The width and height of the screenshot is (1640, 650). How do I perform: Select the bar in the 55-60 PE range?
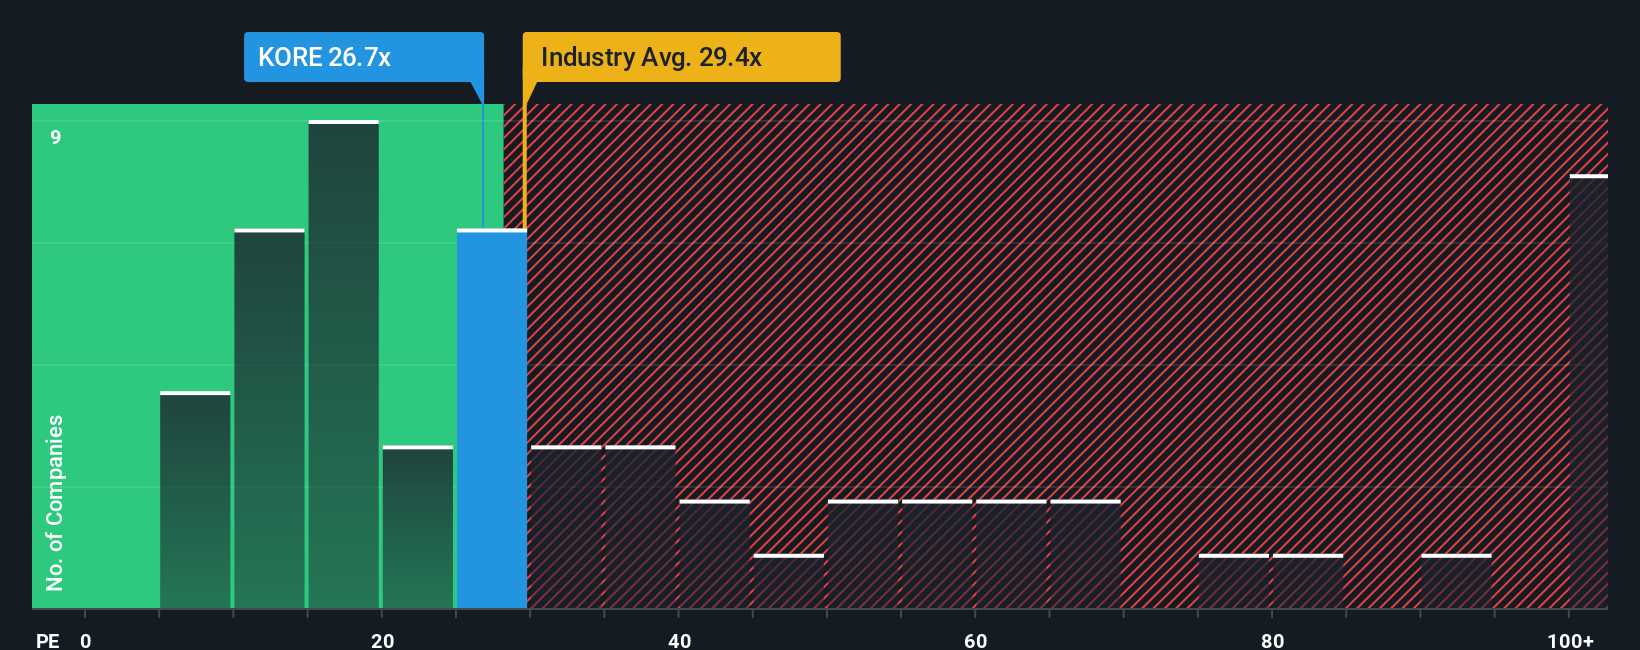pos(937,554)
